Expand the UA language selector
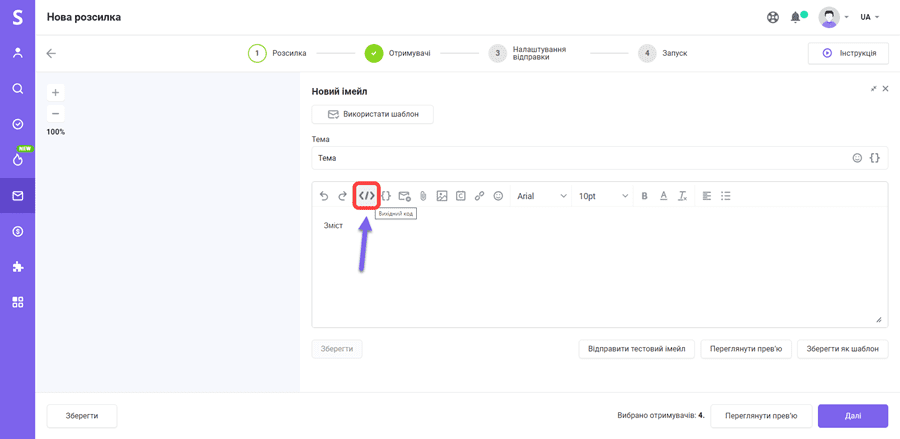This screenshot has width=900, height=439. tap(870, 17)
